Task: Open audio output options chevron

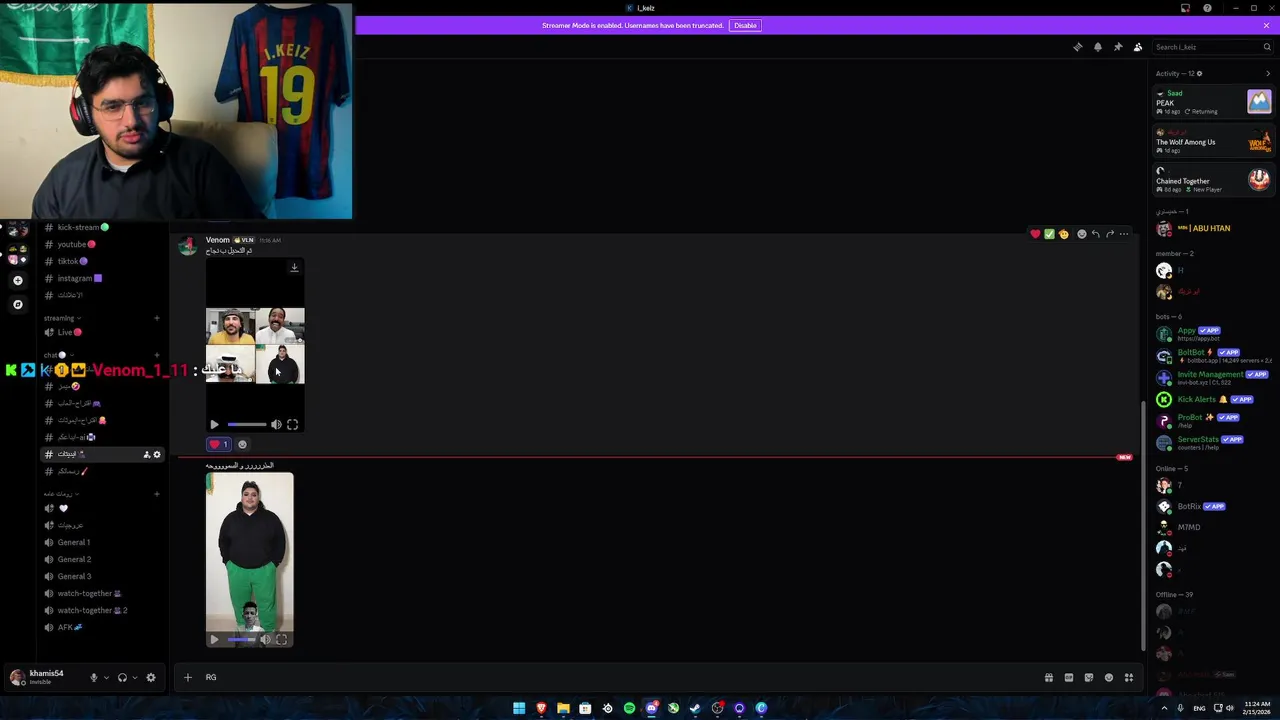Action: tap(134, 677)
